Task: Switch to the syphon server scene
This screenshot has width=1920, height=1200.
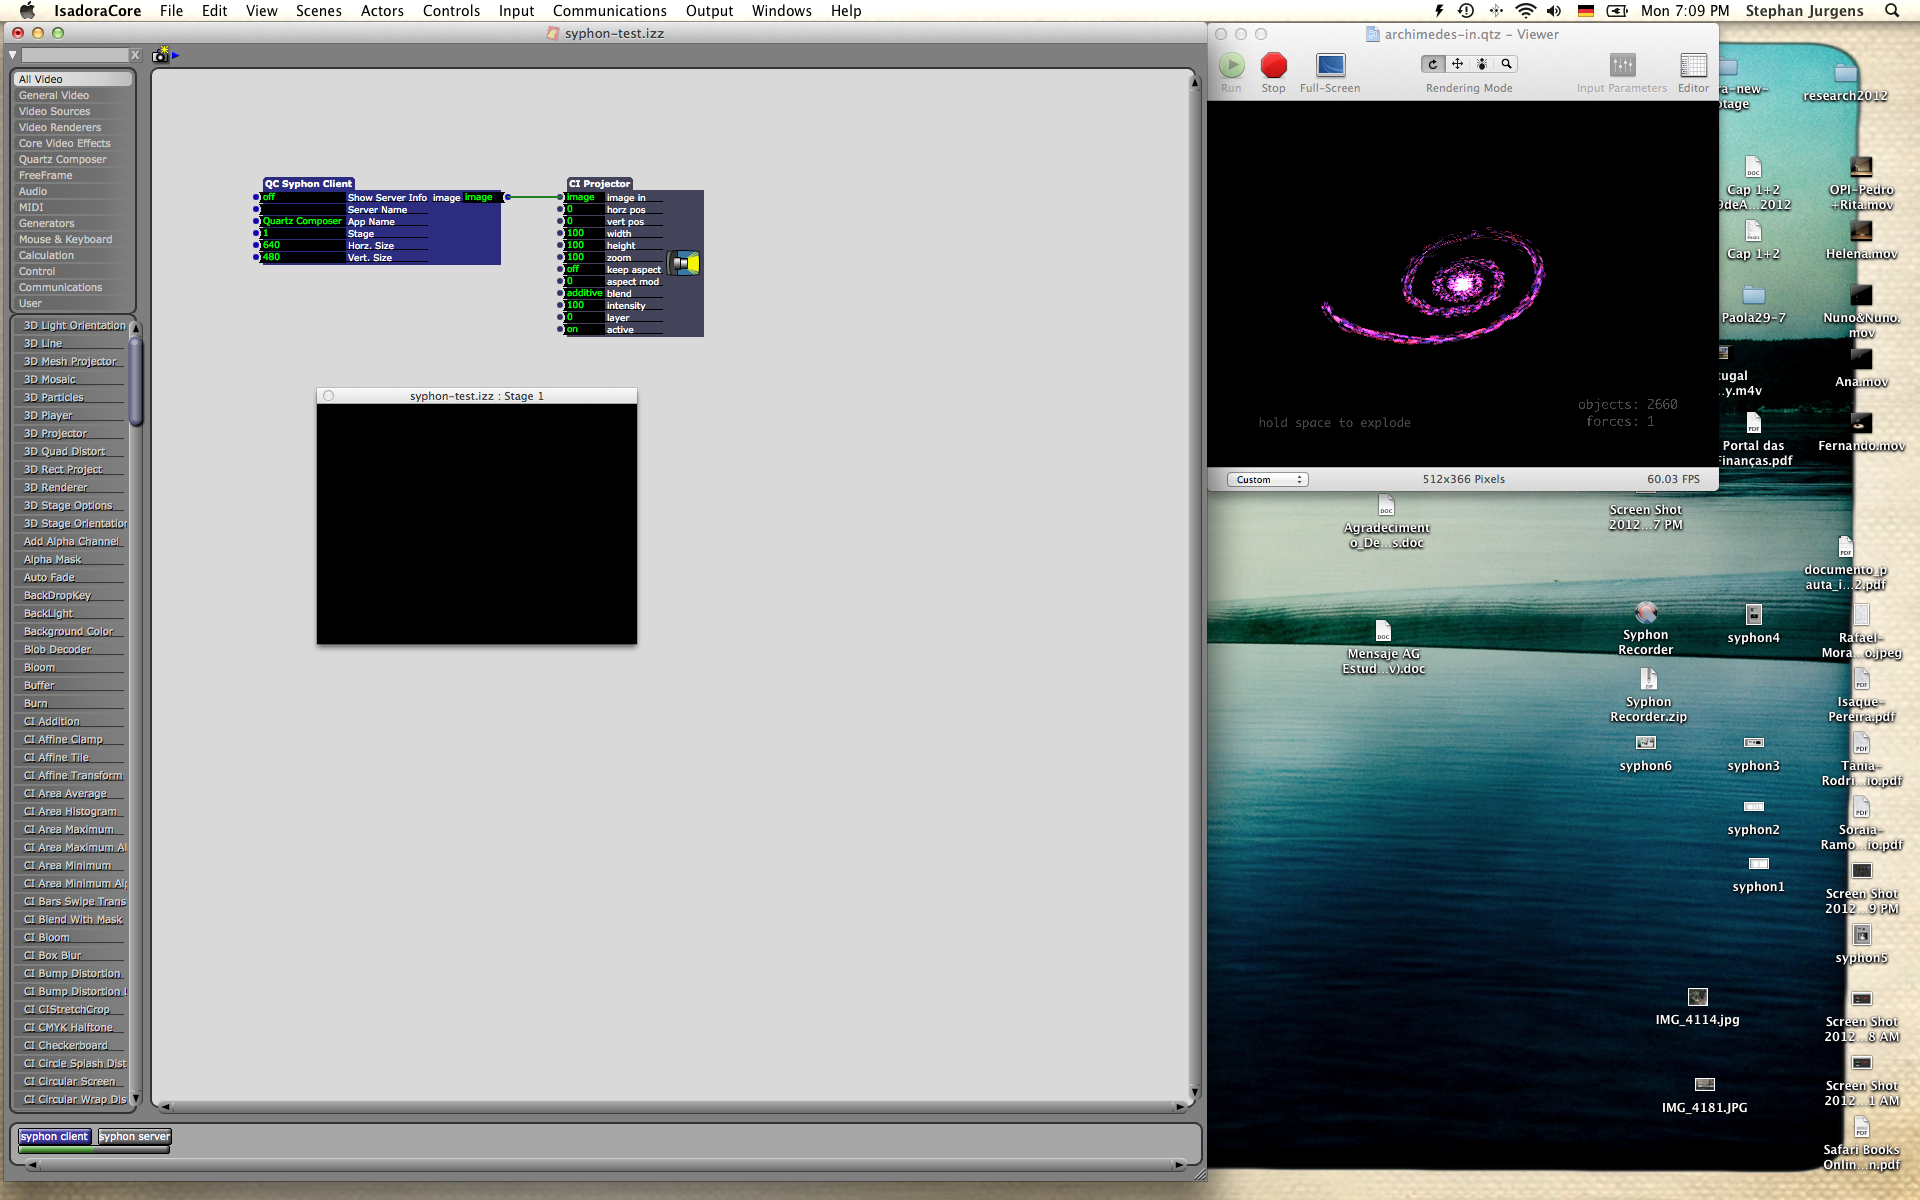Action: pyautogui.click(x=134, y=1137)
